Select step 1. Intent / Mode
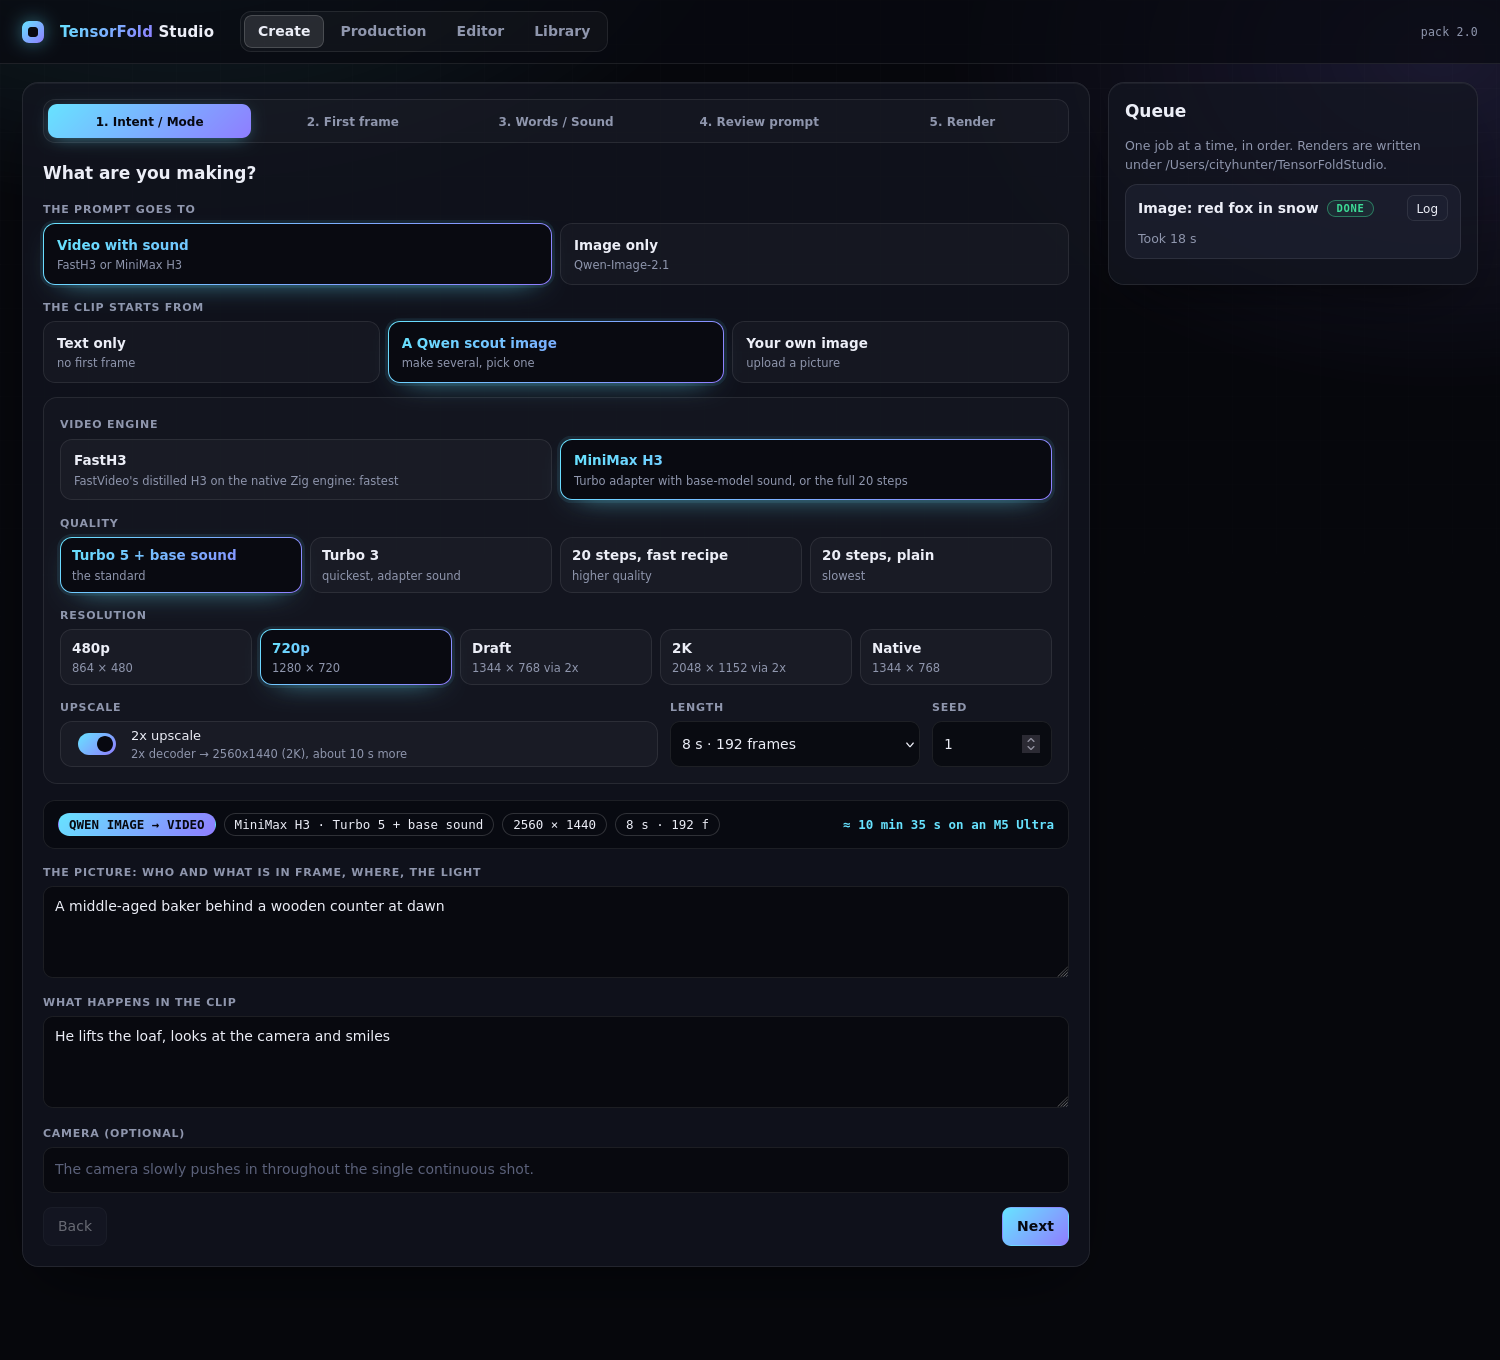Screen dimensions: 1500x1360 coord(150,121)
